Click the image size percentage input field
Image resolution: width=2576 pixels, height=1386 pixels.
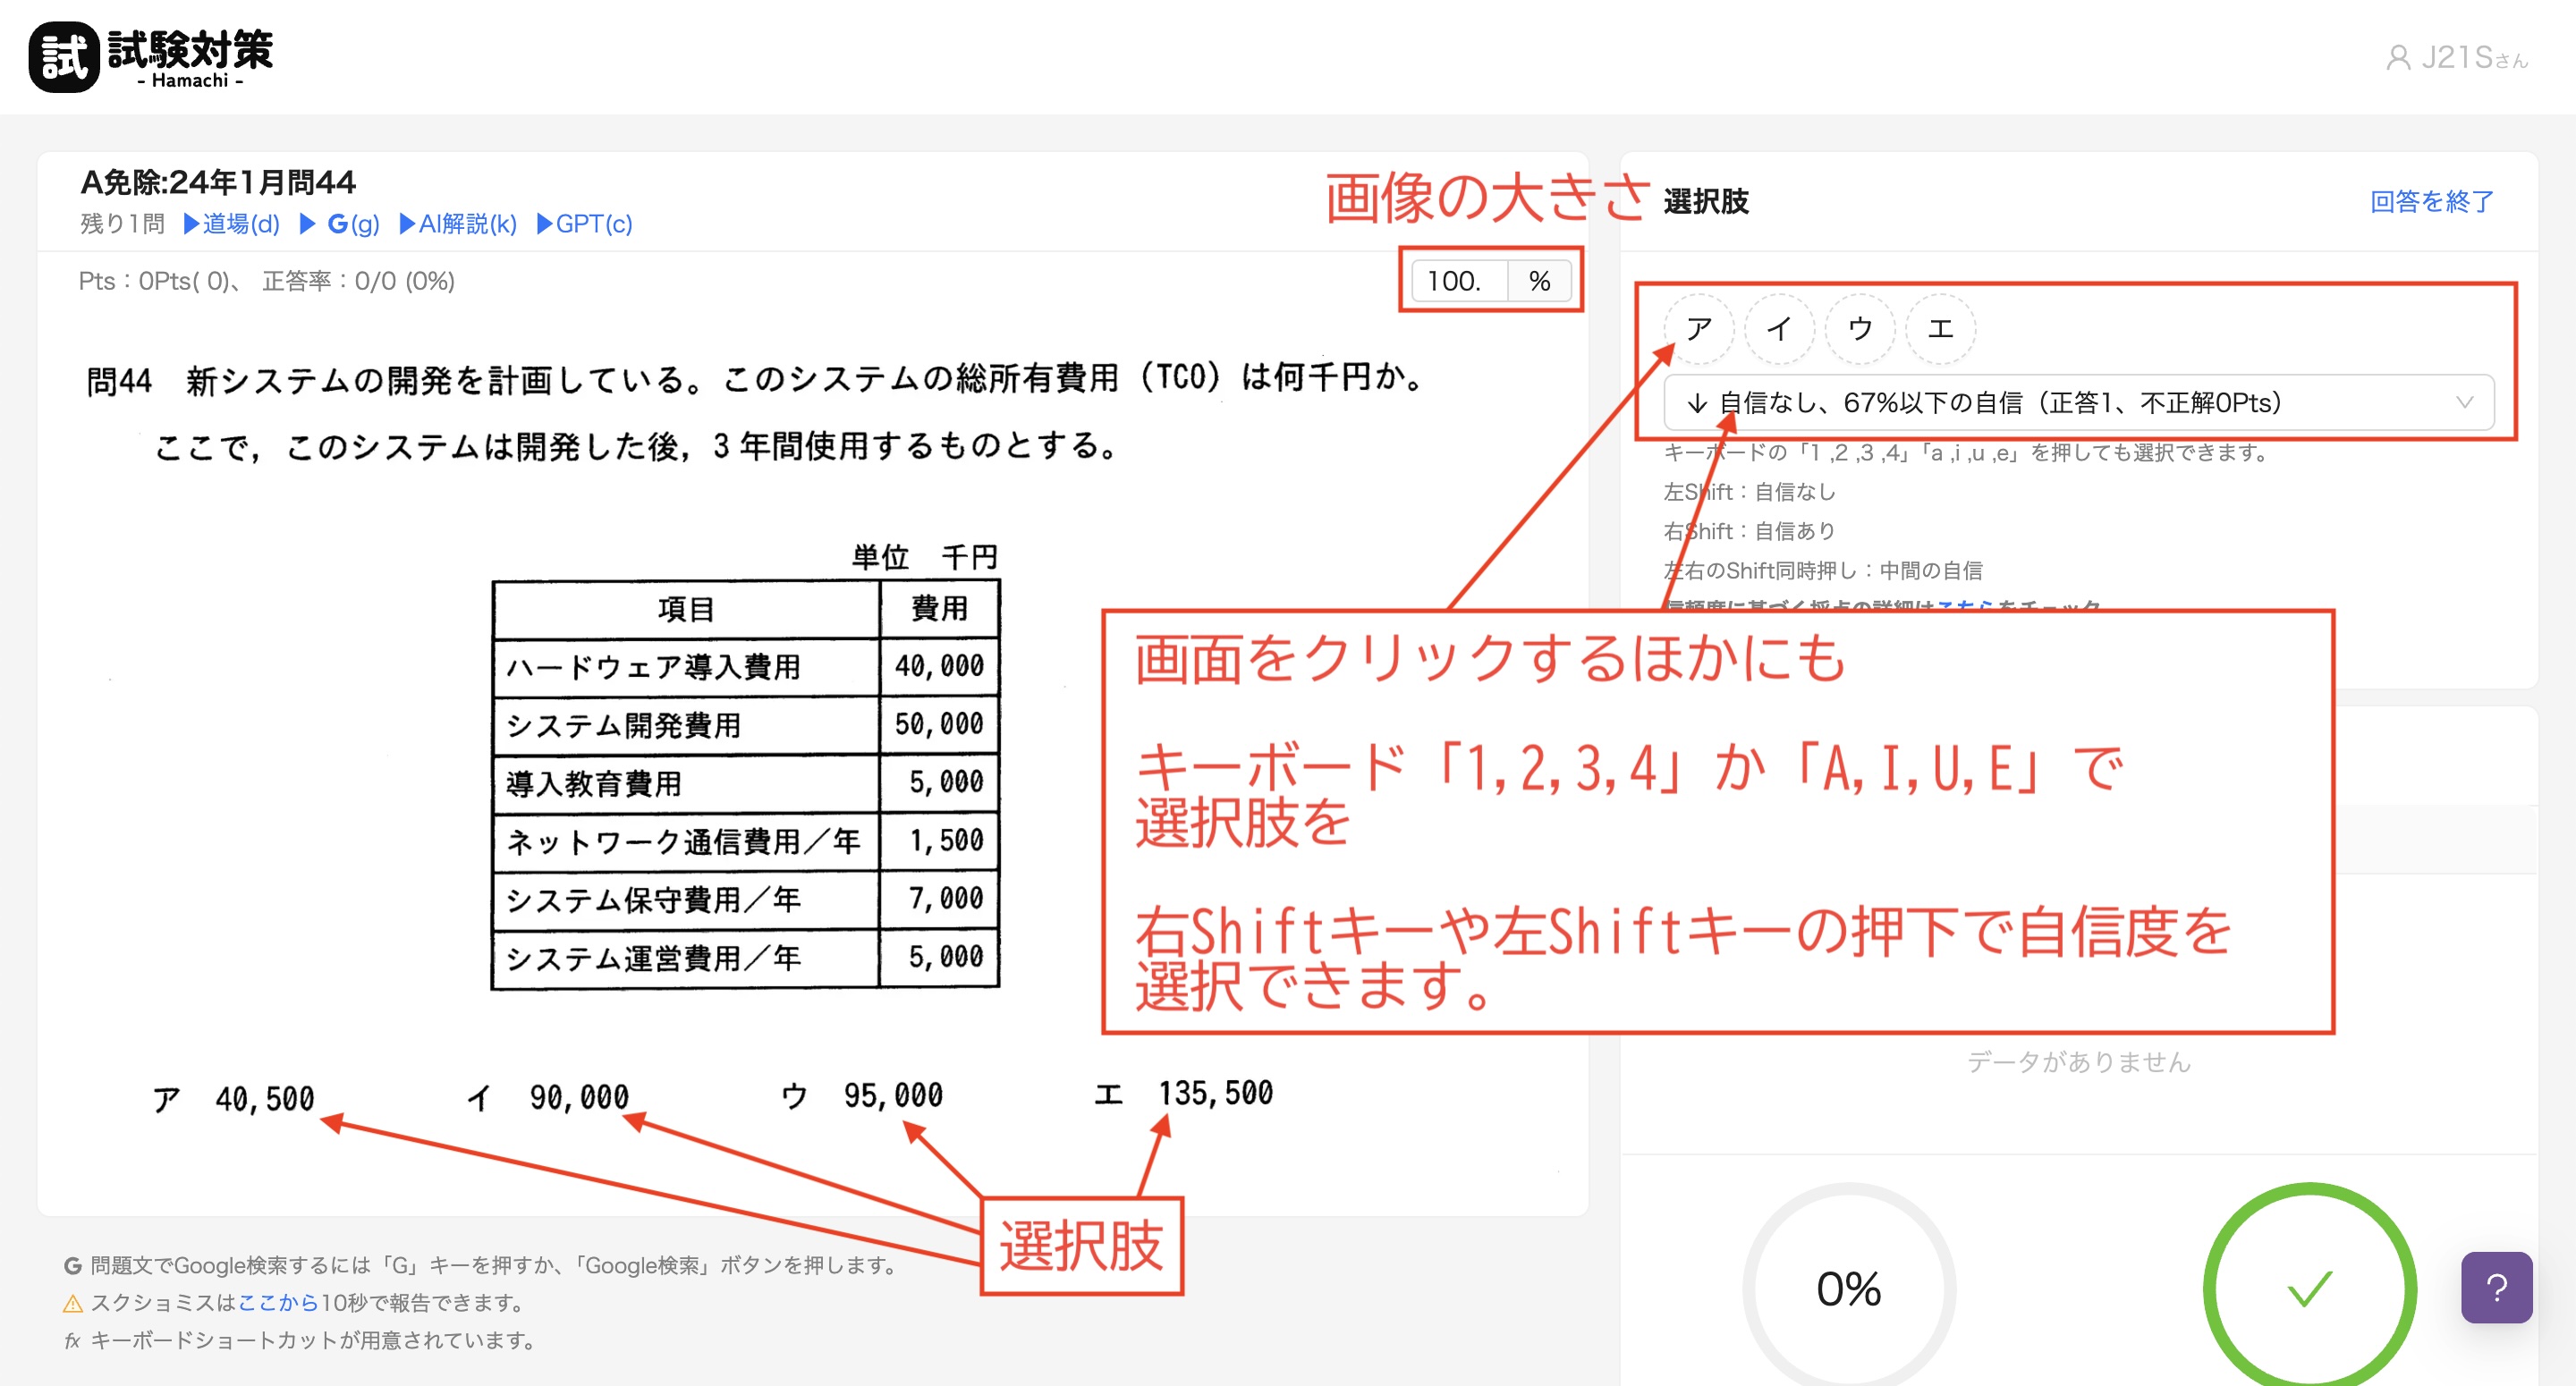1458,281
